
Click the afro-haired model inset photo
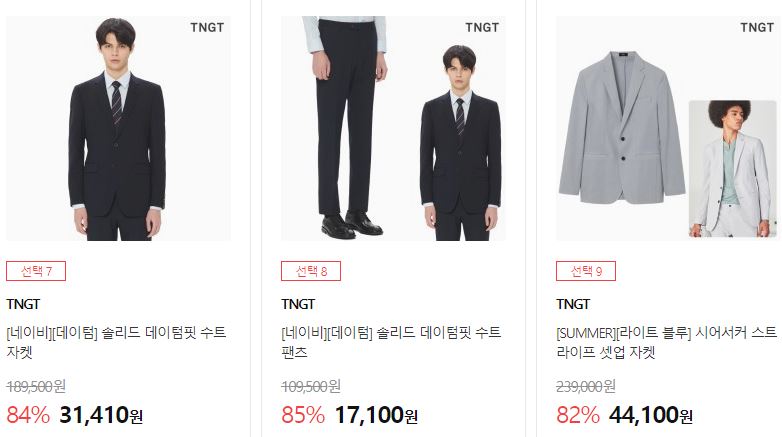coord(733,169)
